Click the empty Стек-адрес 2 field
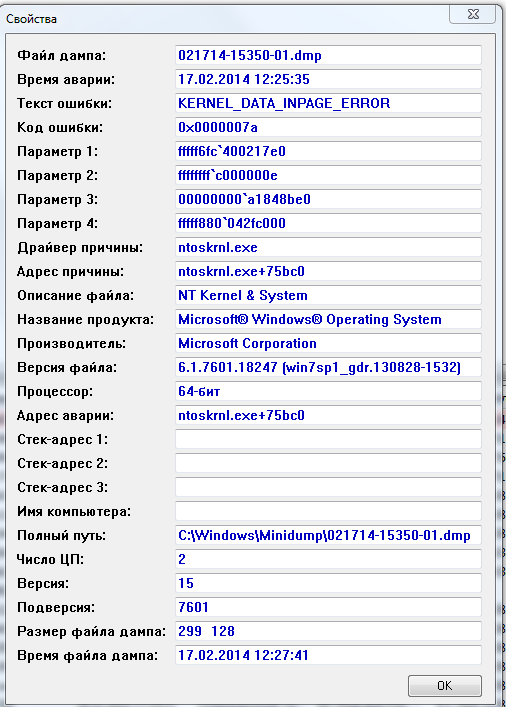Screen dimensions: 506x707 coord(328,463)
